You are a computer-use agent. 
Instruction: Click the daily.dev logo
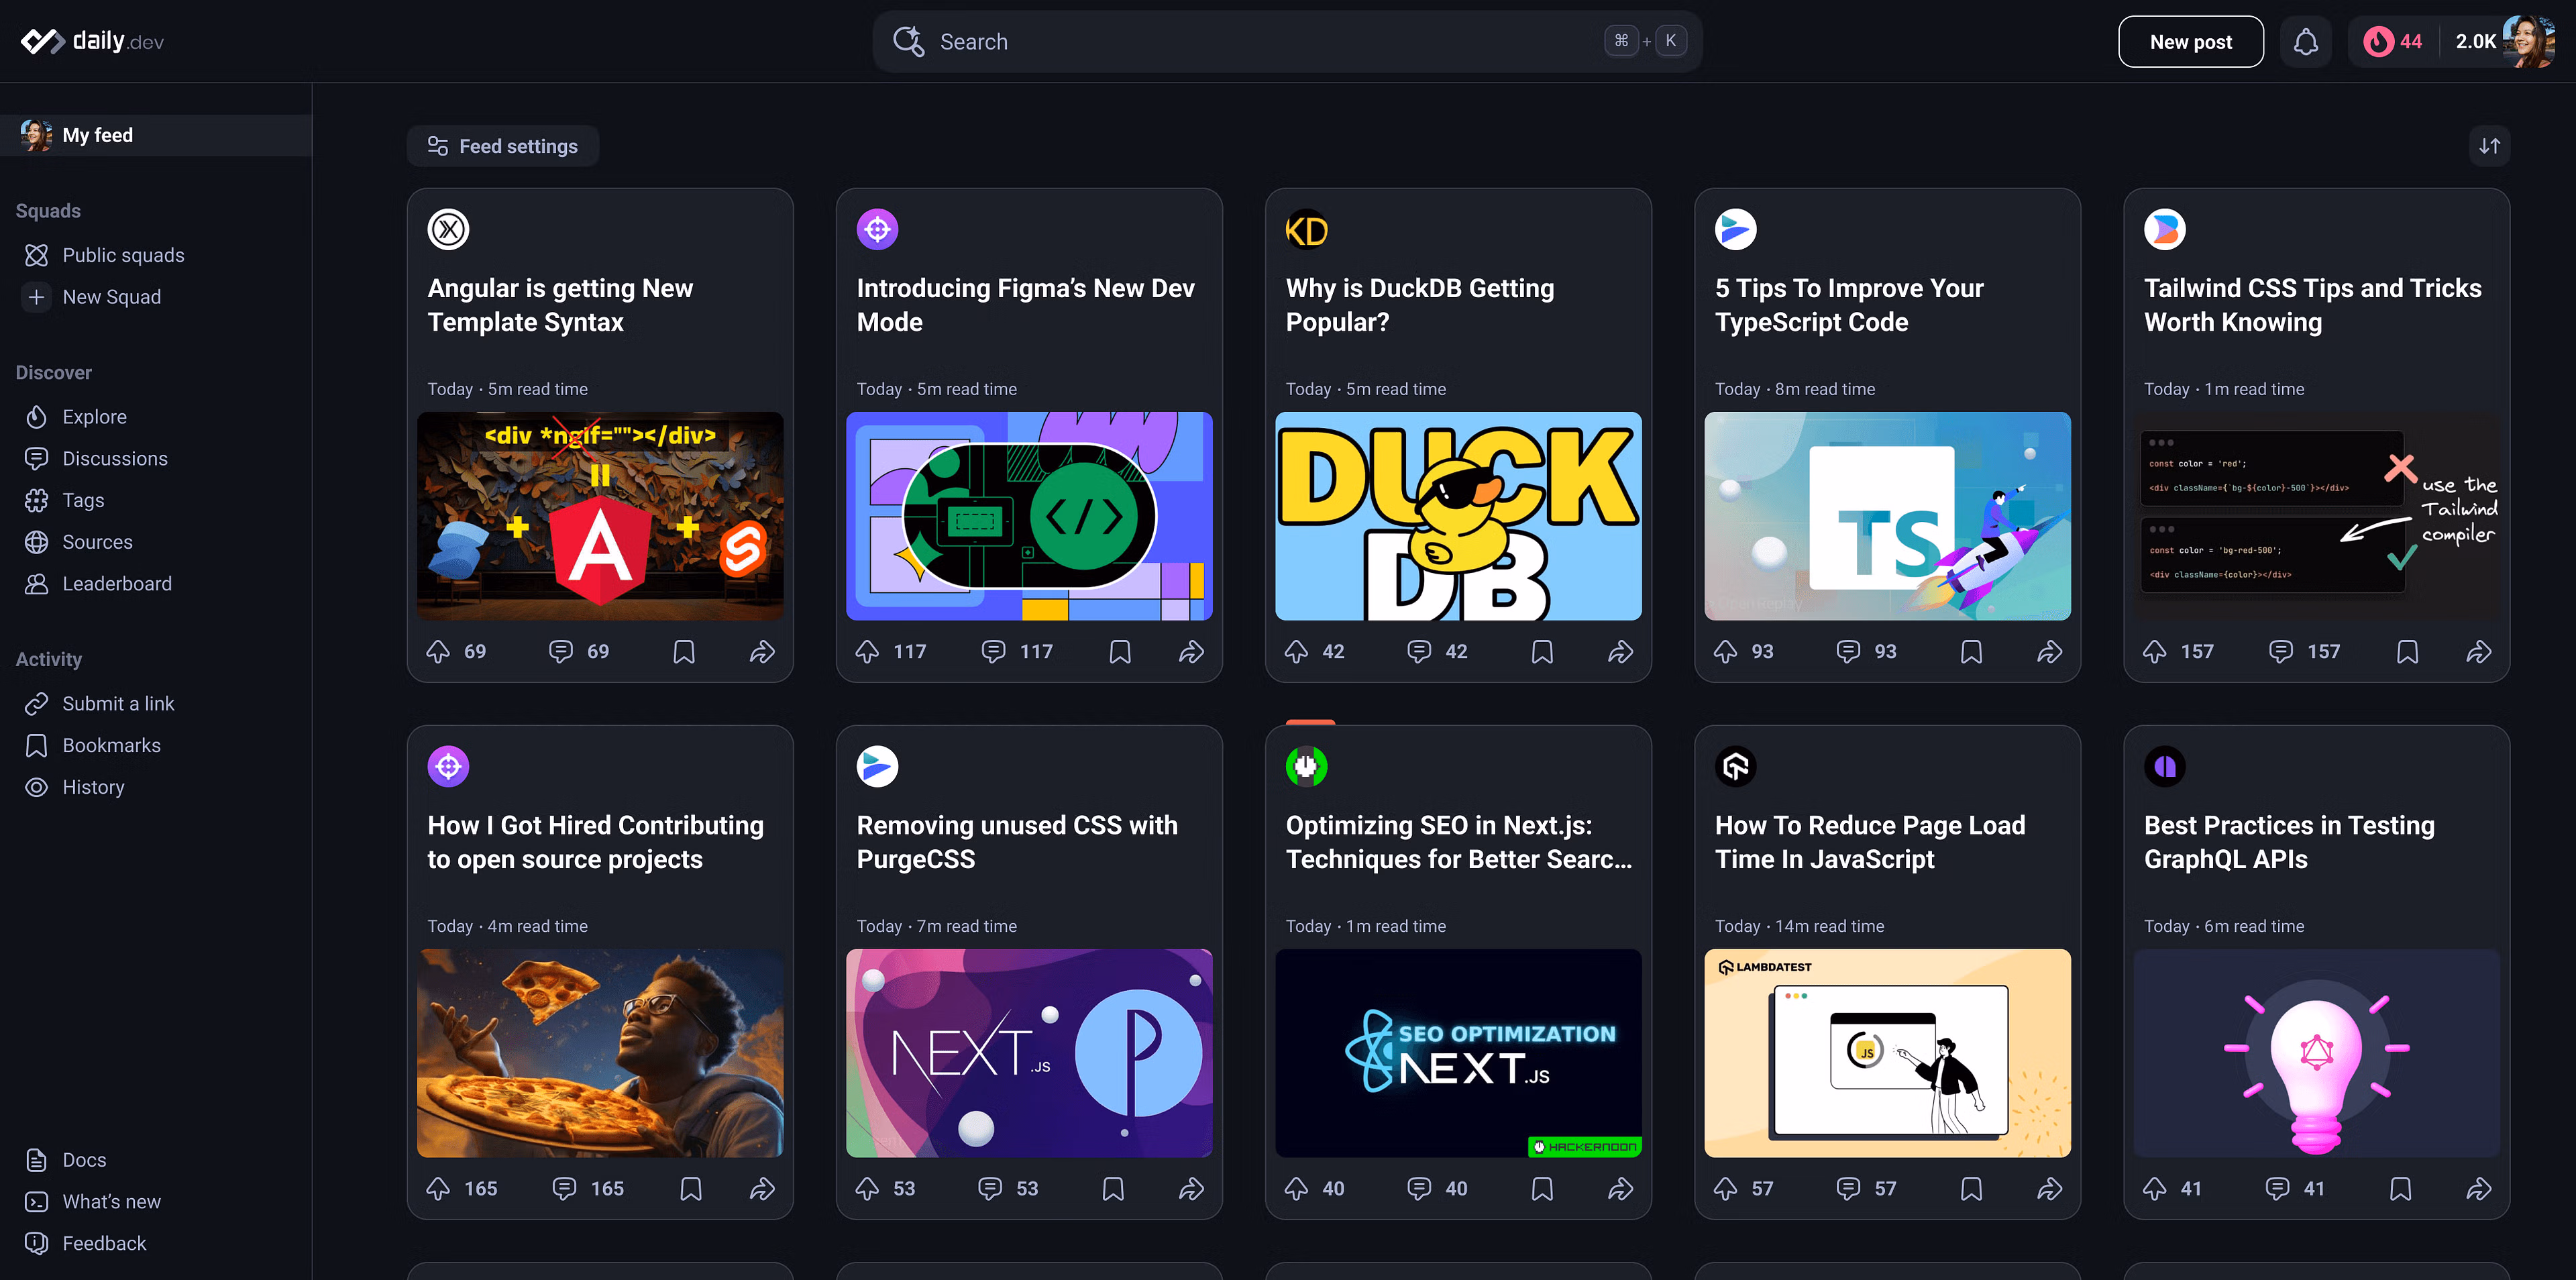92,41
